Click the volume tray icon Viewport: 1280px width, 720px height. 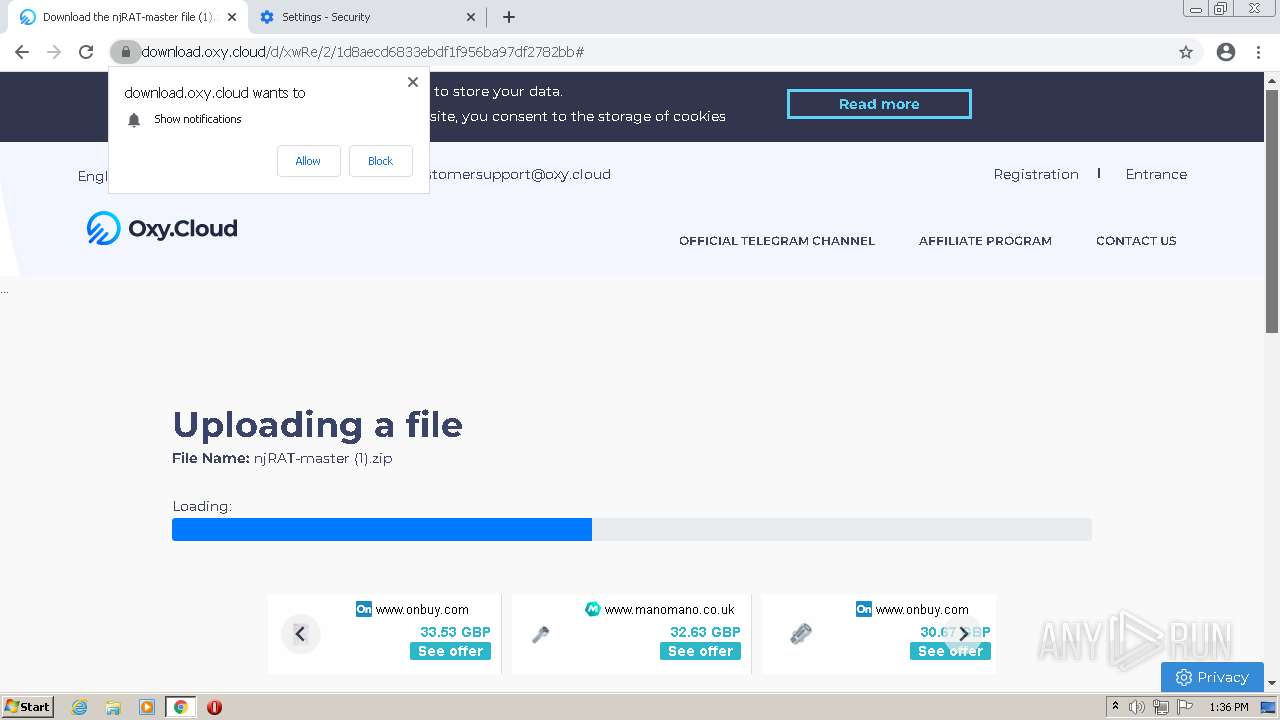coord(1137,707)
